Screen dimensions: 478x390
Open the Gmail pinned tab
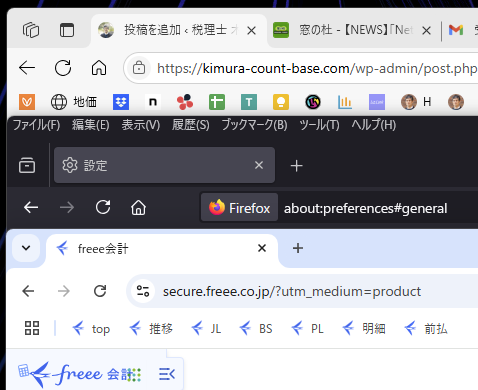pos(456,30)
